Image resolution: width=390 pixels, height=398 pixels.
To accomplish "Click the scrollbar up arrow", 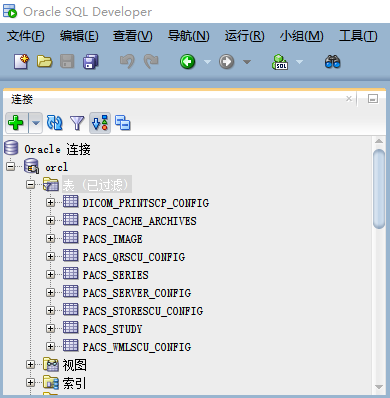I will point(379,141).
